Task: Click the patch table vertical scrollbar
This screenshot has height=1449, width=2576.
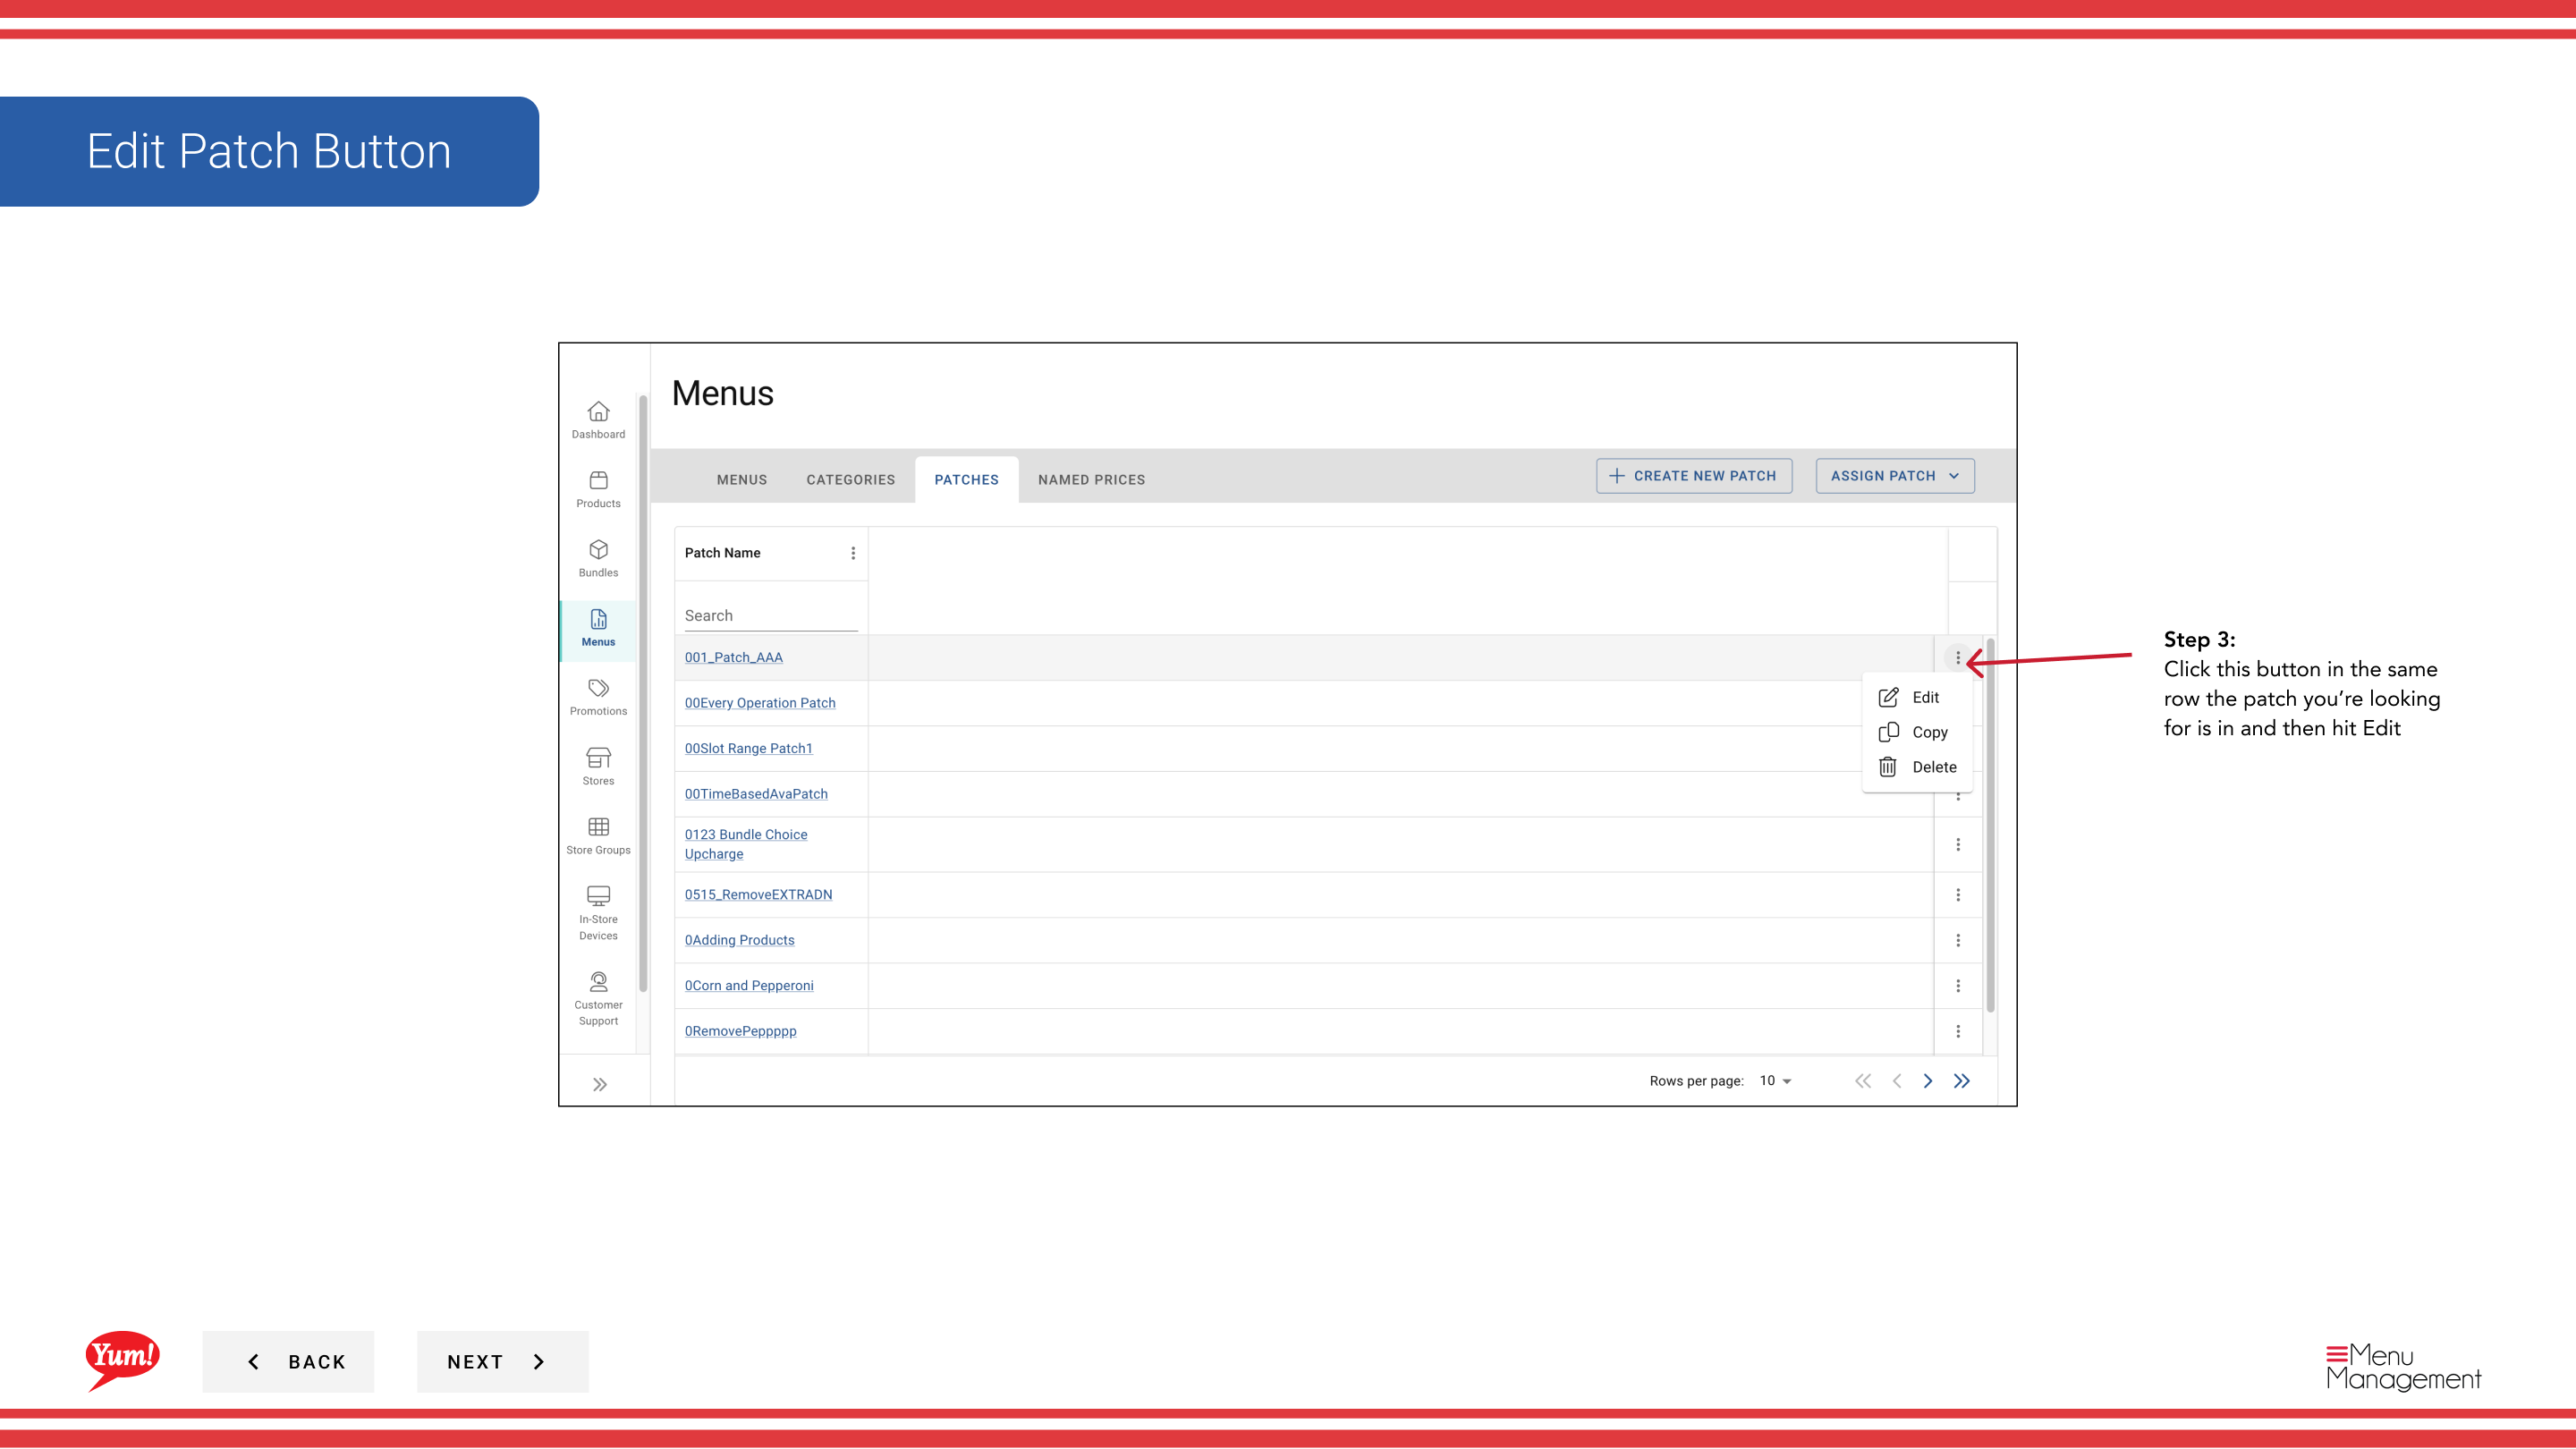Action: click(1990, 825)
